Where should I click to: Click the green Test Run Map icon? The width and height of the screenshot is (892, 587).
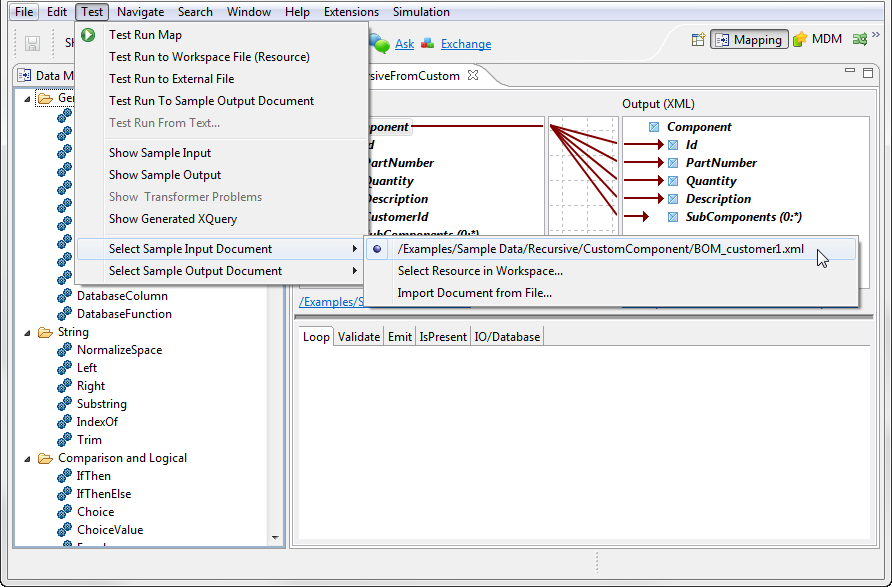tap(88, 35)
